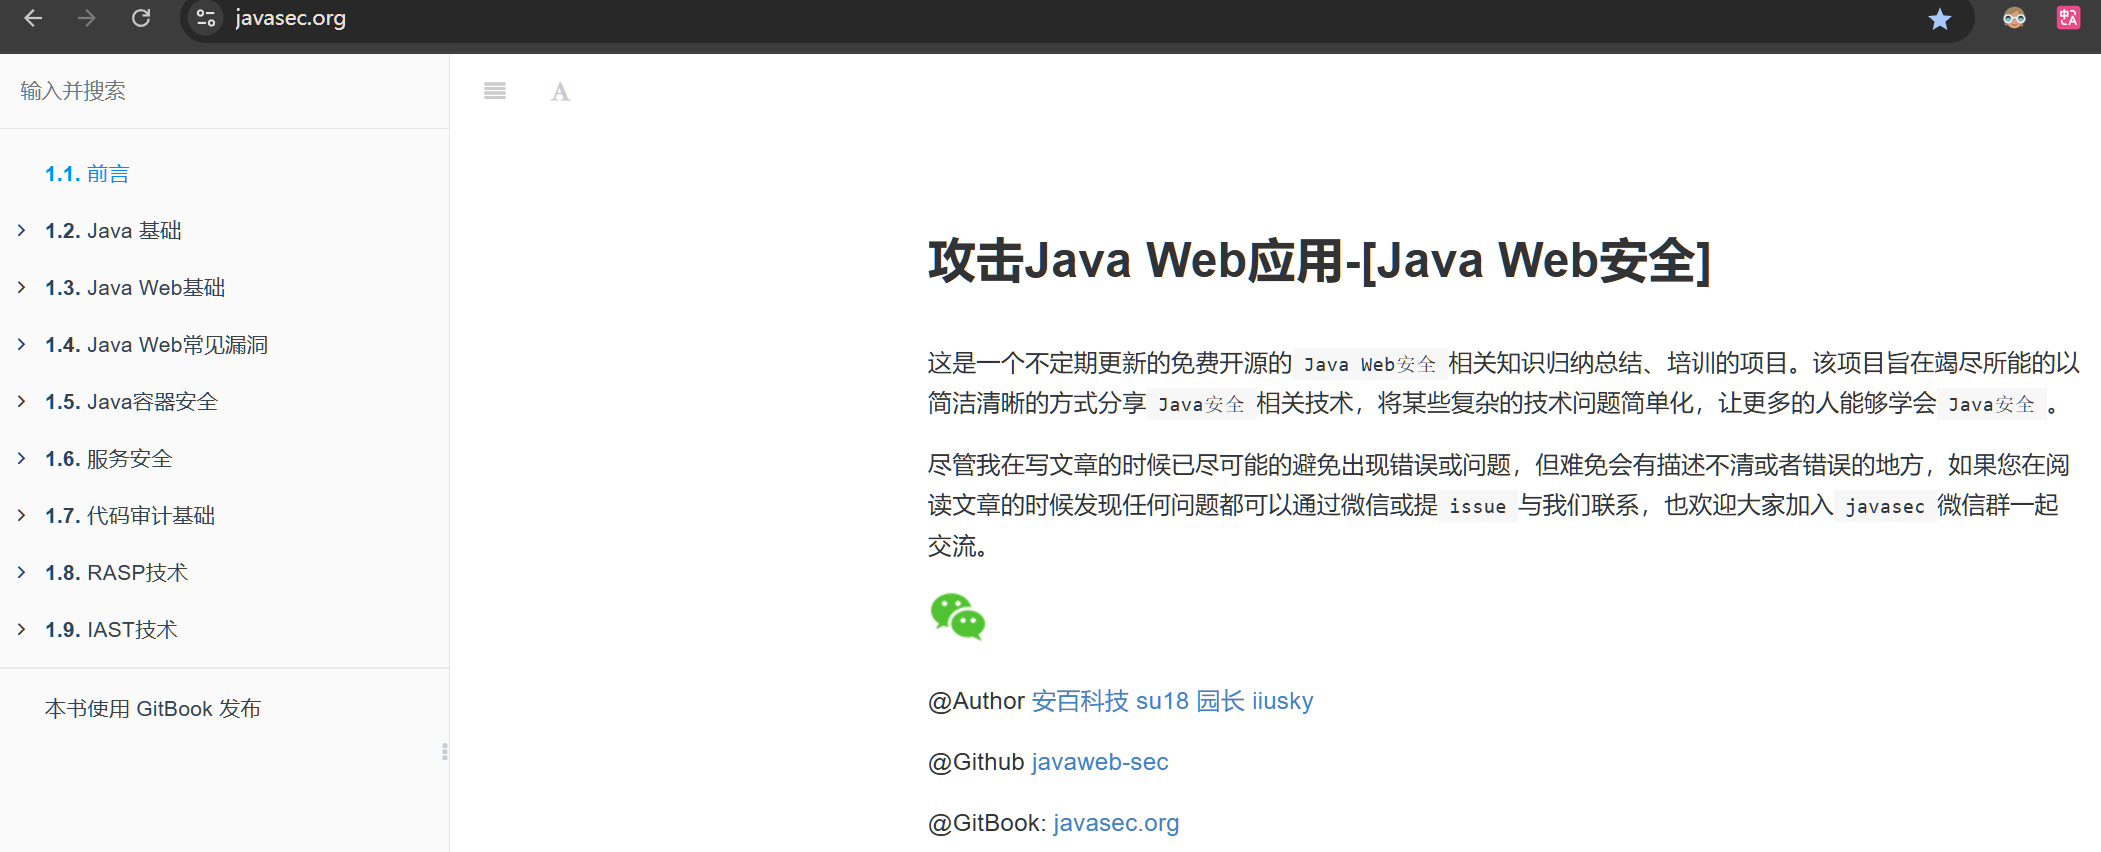The width and height of the screenshot is (2101, 852).
Task: Open the 1.6. 服务安全 chapter
Action: click(108, 459)
